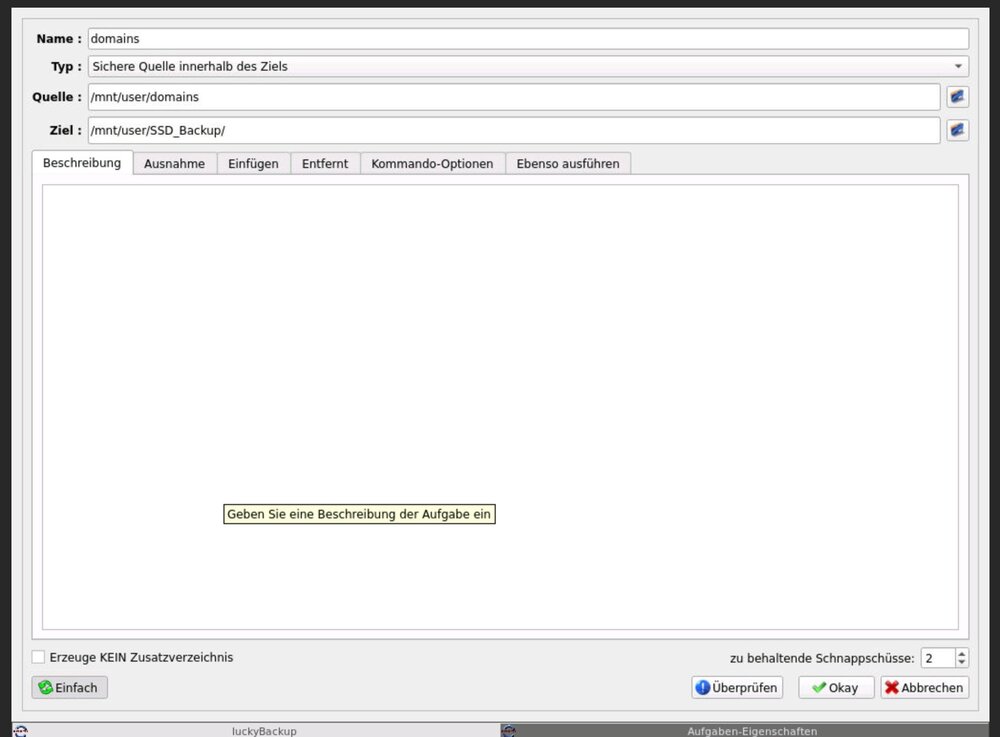
Task: Click the Quelle path field
Action: point(514,97)
